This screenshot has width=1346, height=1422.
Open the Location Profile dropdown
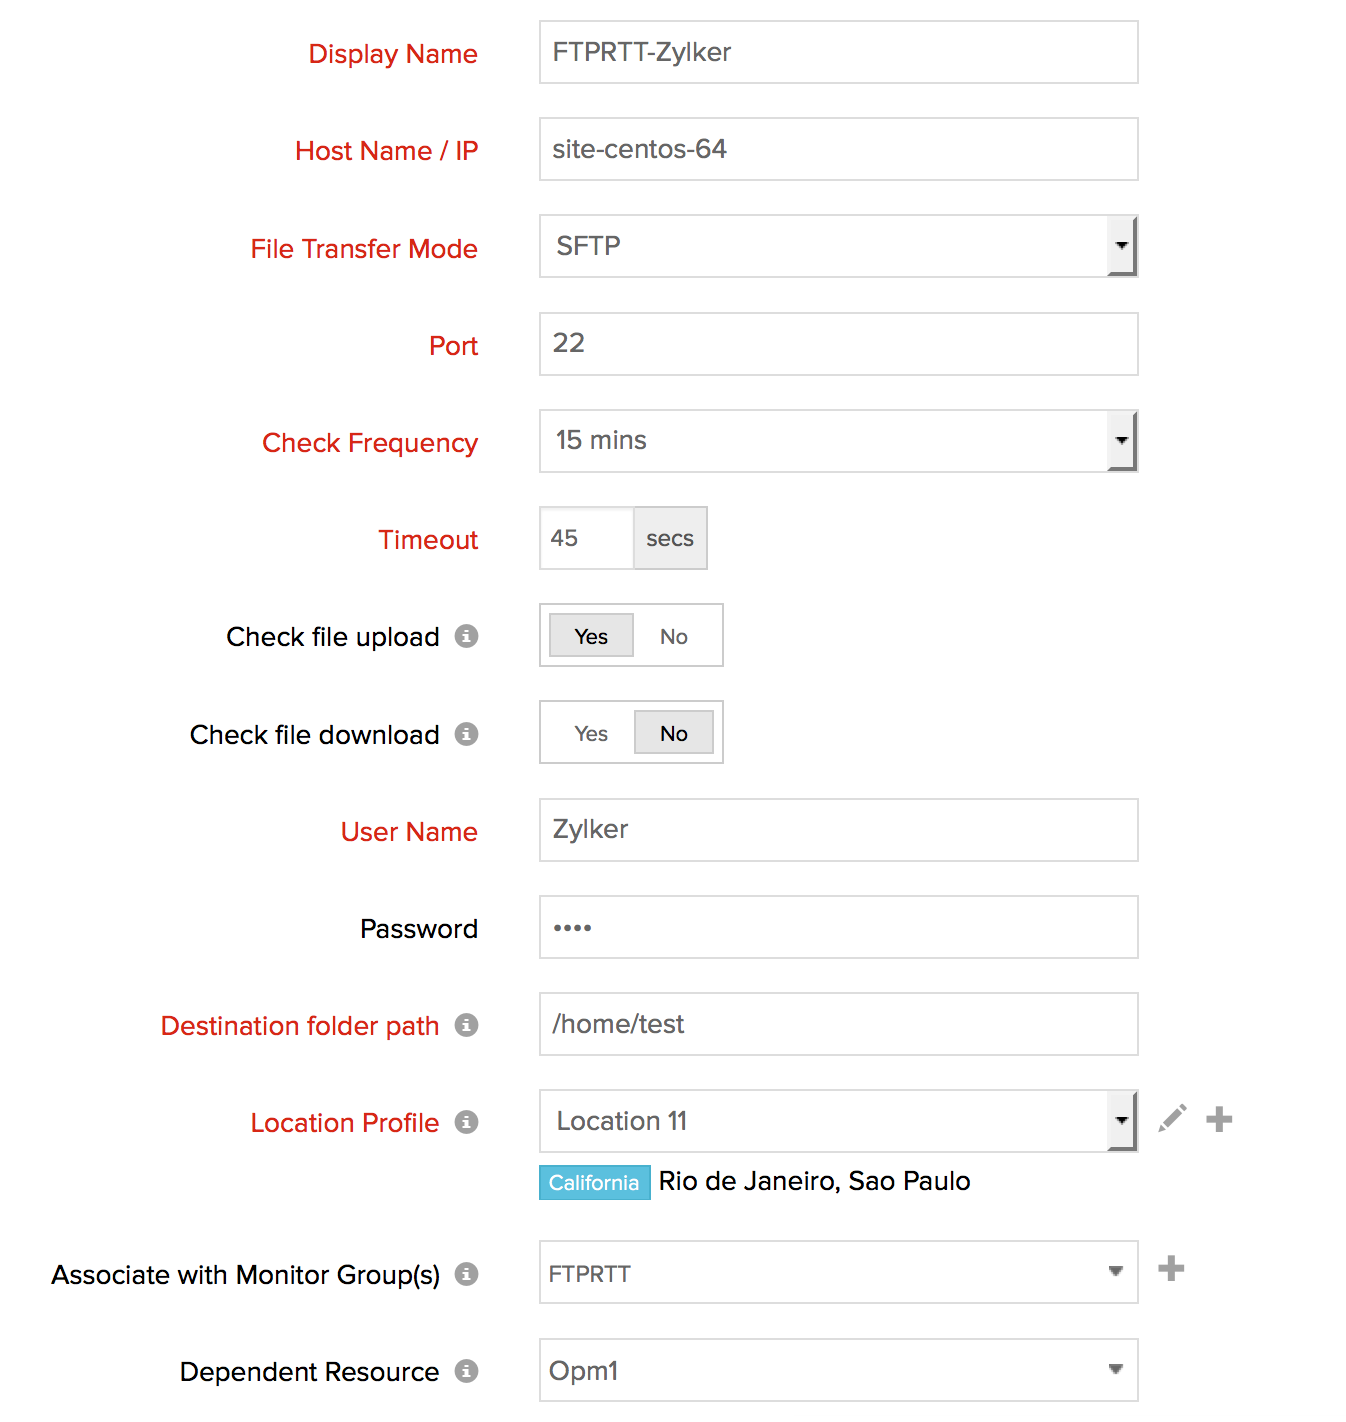coord(838,1121)
